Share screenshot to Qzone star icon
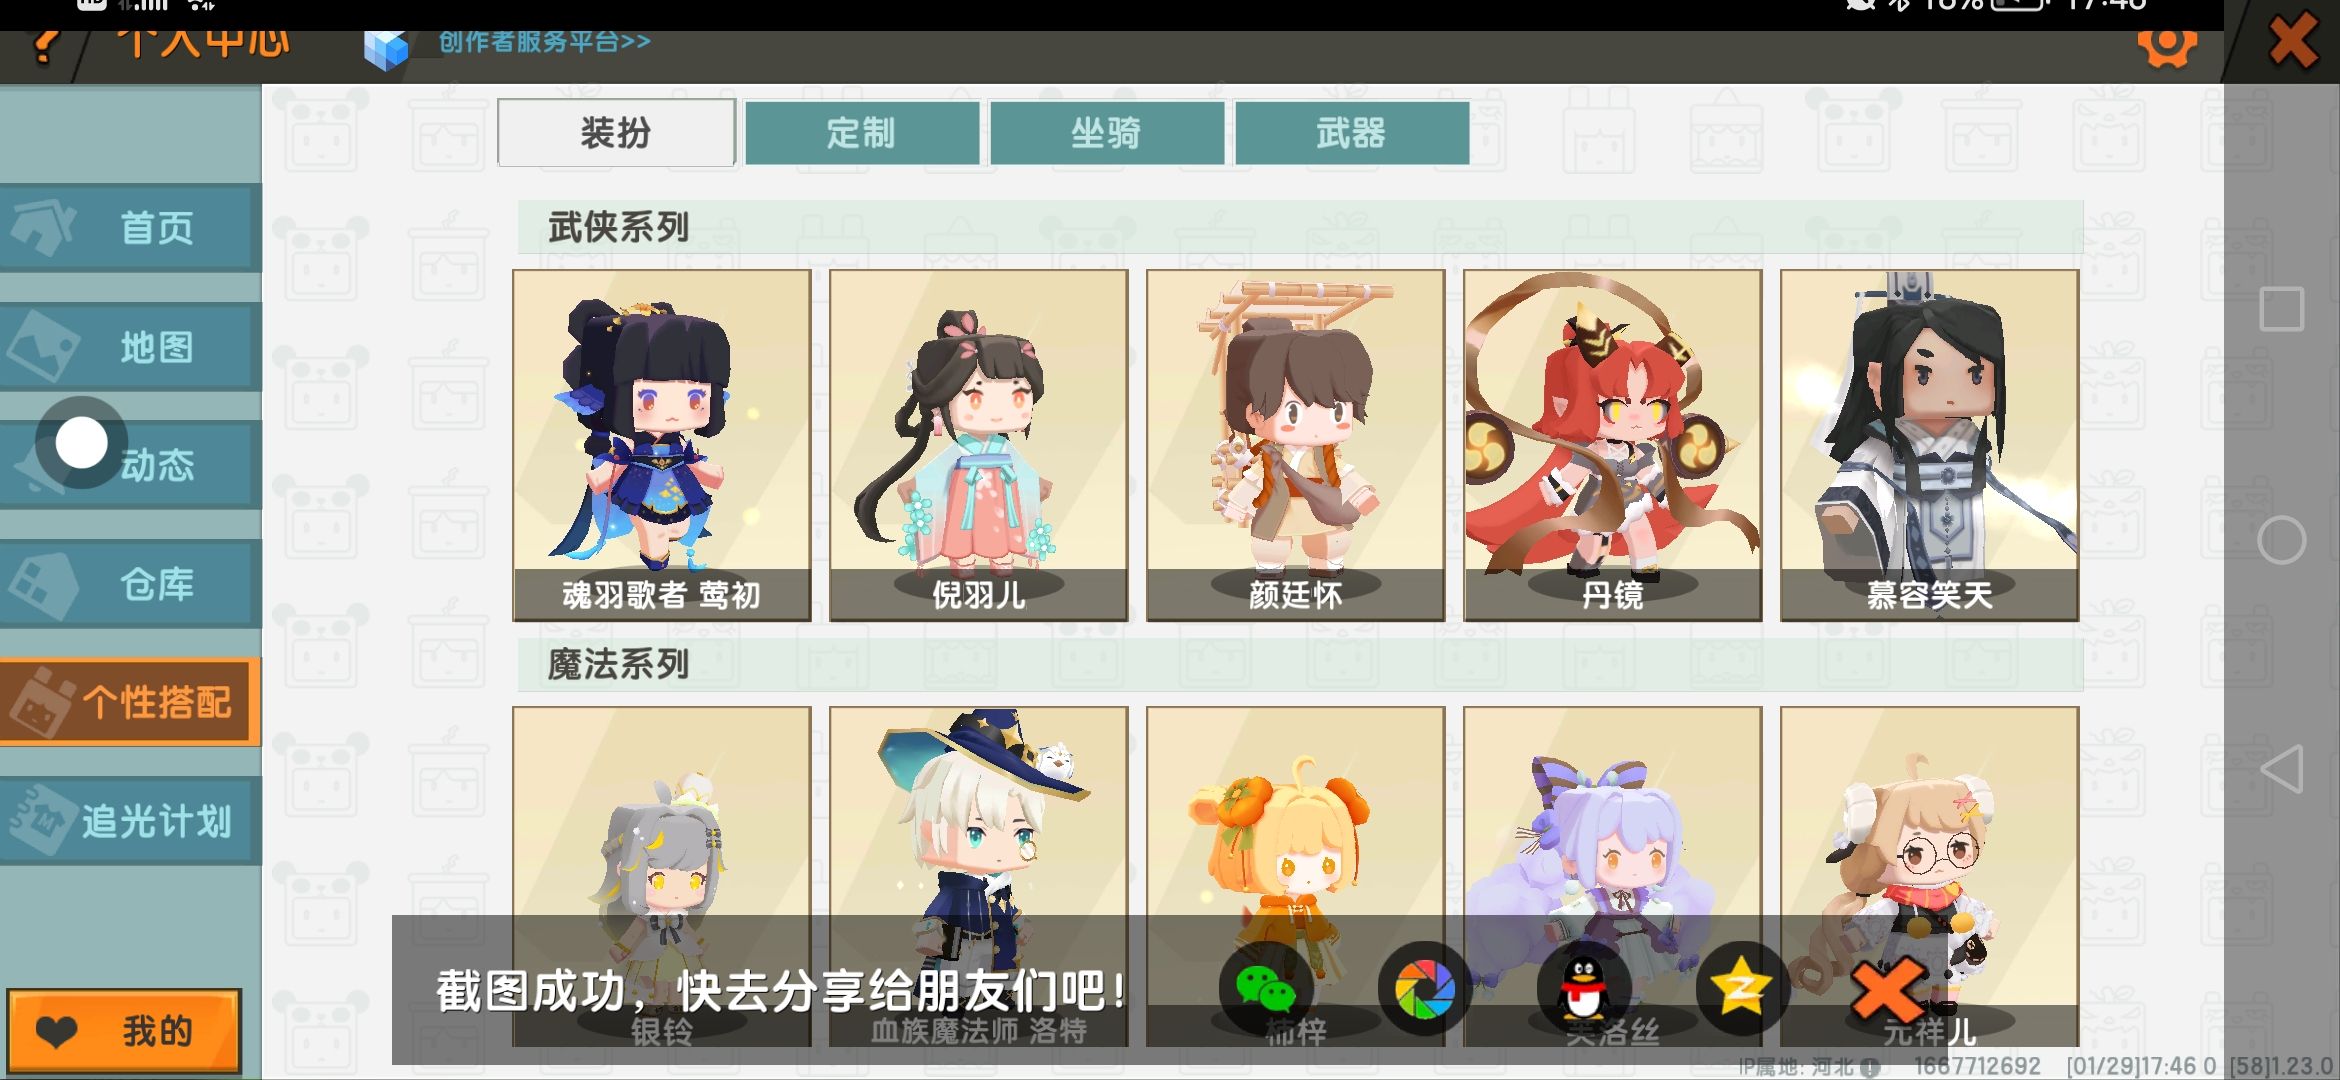This screenshot has width=2340, height=1080. (1742, 988)
